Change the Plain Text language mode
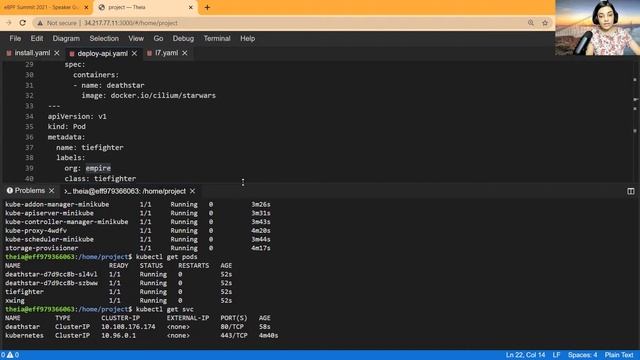640x360 pixels. coord(619,355)
